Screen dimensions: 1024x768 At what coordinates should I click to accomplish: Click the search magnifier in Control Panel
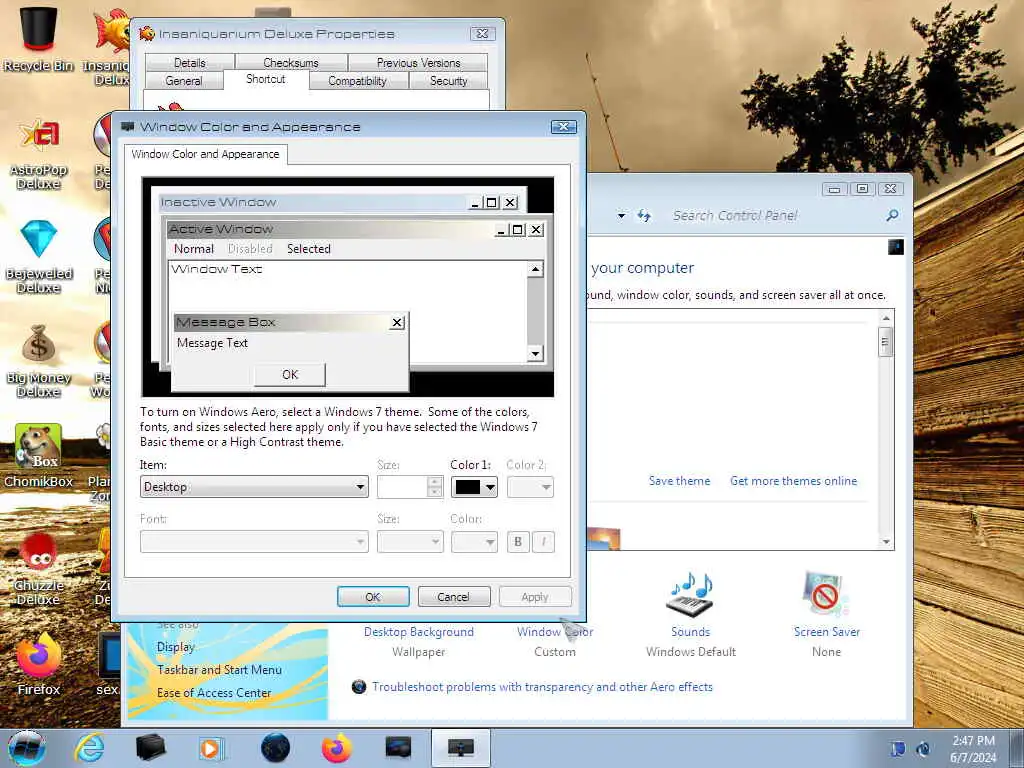point(892,215)
